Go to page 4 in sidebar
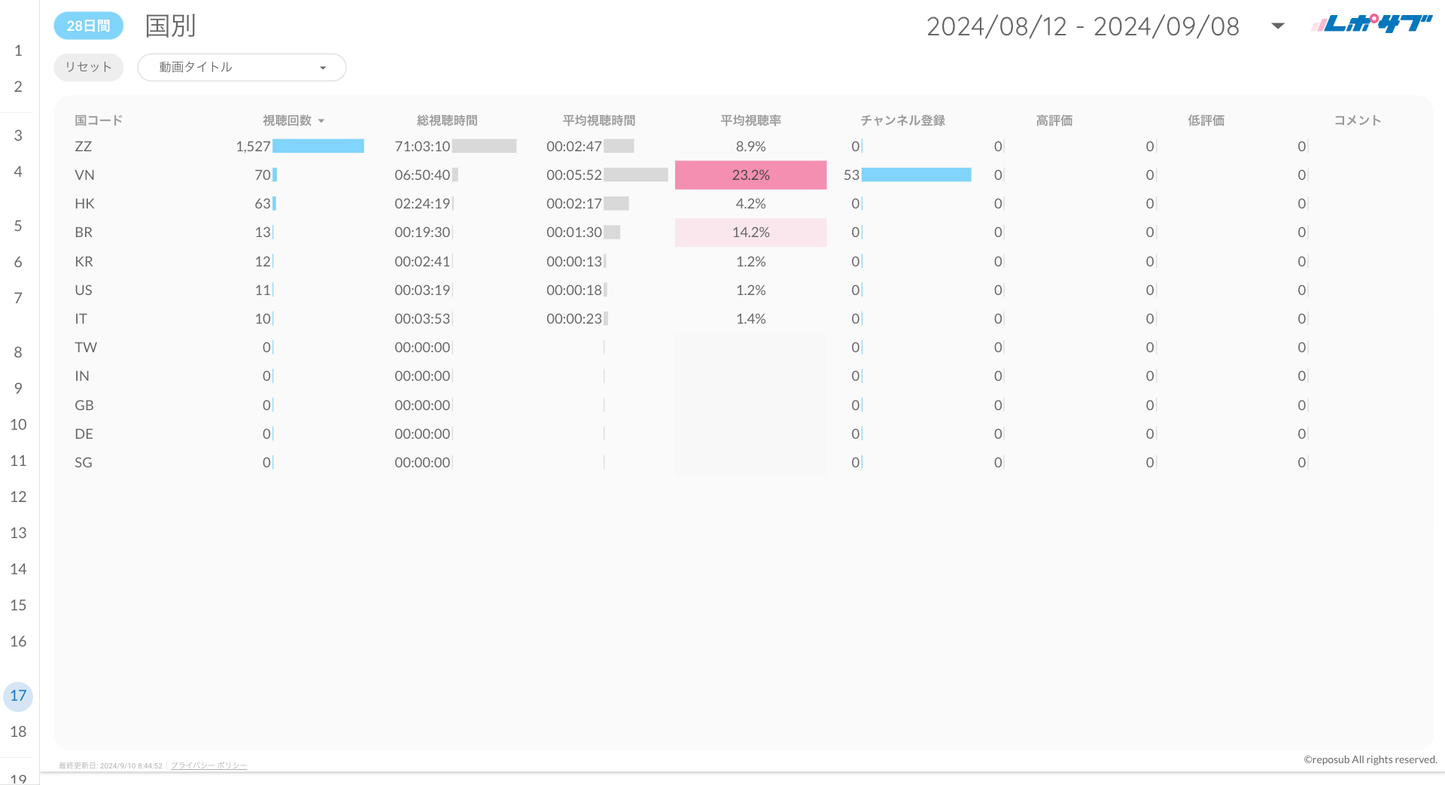The width and height of the screenshot is (1445, 785). [18, 171]
